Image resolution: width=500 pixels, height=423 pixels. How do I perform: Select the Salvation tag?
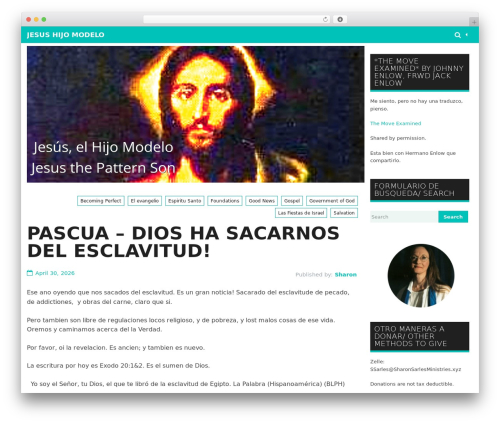pyautogui.click(x=344, y=213)
